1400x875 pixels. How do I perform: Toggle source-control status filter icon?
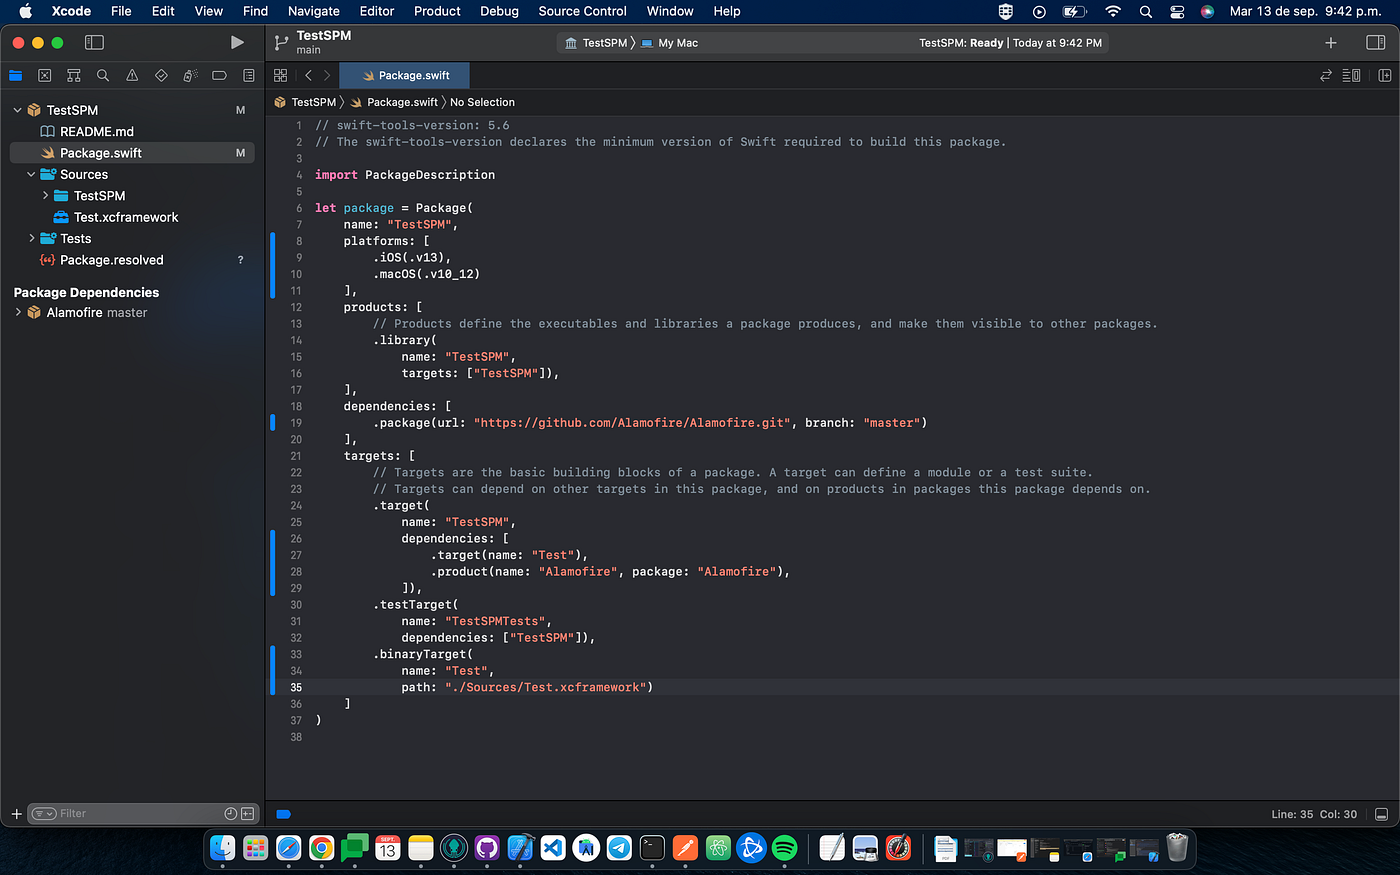pyautogui.click(x=247, y=814)
